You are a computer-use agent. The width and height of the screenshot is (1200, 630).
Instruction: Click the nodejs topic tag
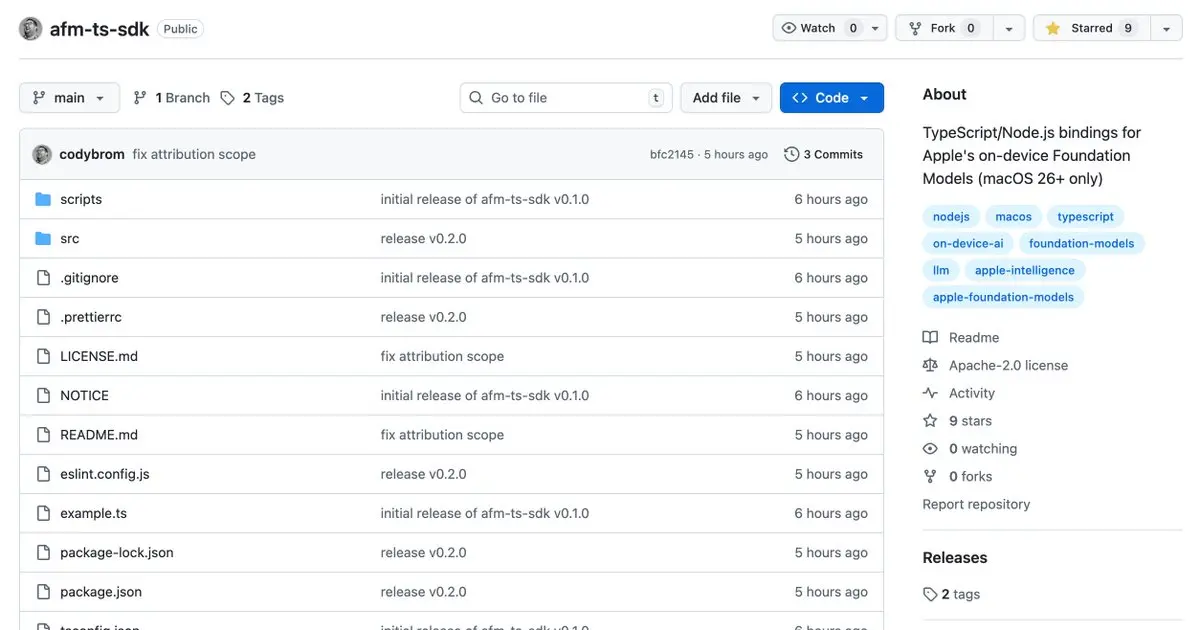click(951, 217)
